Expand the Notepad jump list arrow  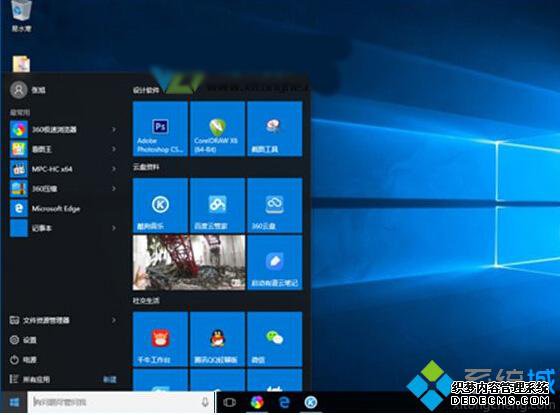point(114,228)
